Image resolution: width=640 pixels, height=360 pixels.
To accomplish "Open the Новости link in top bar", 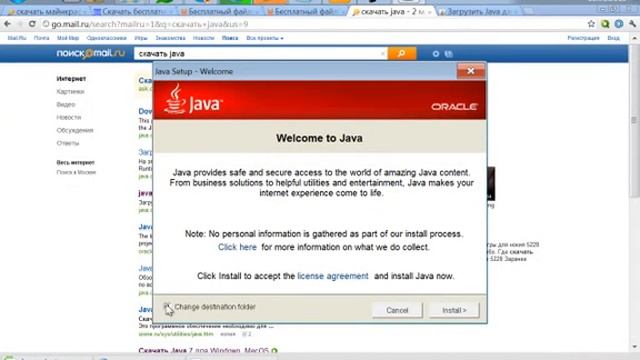I will [203, 38].
